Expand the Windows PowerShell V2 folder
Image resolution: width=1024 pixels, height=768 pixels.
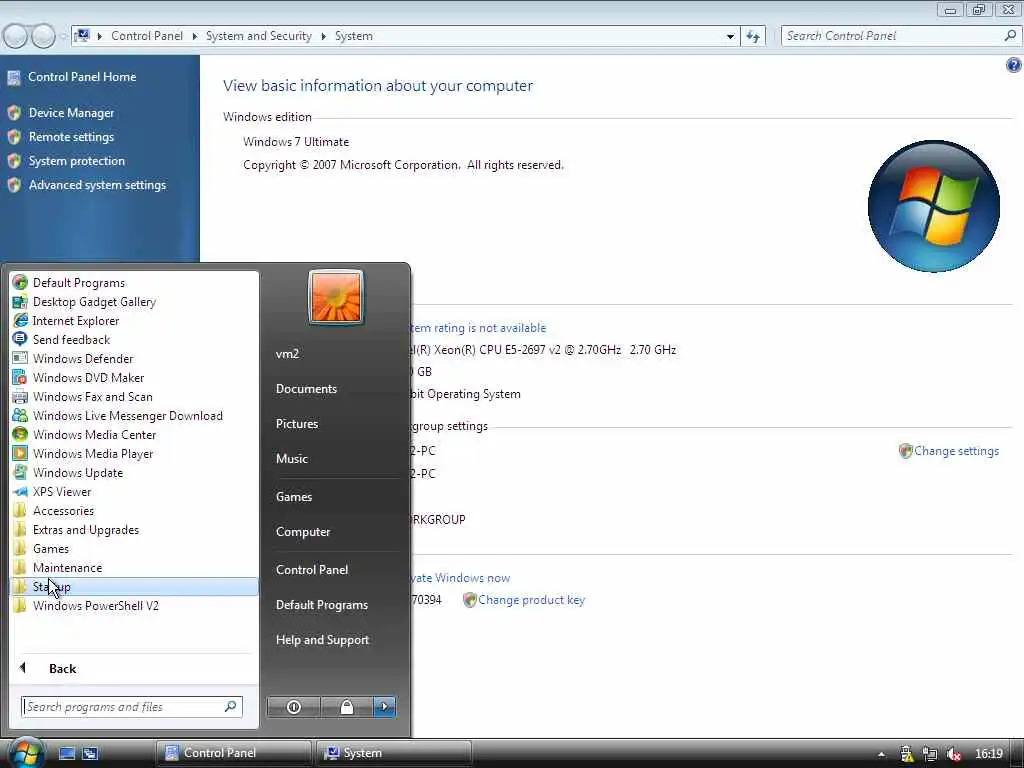pos(95,605)
